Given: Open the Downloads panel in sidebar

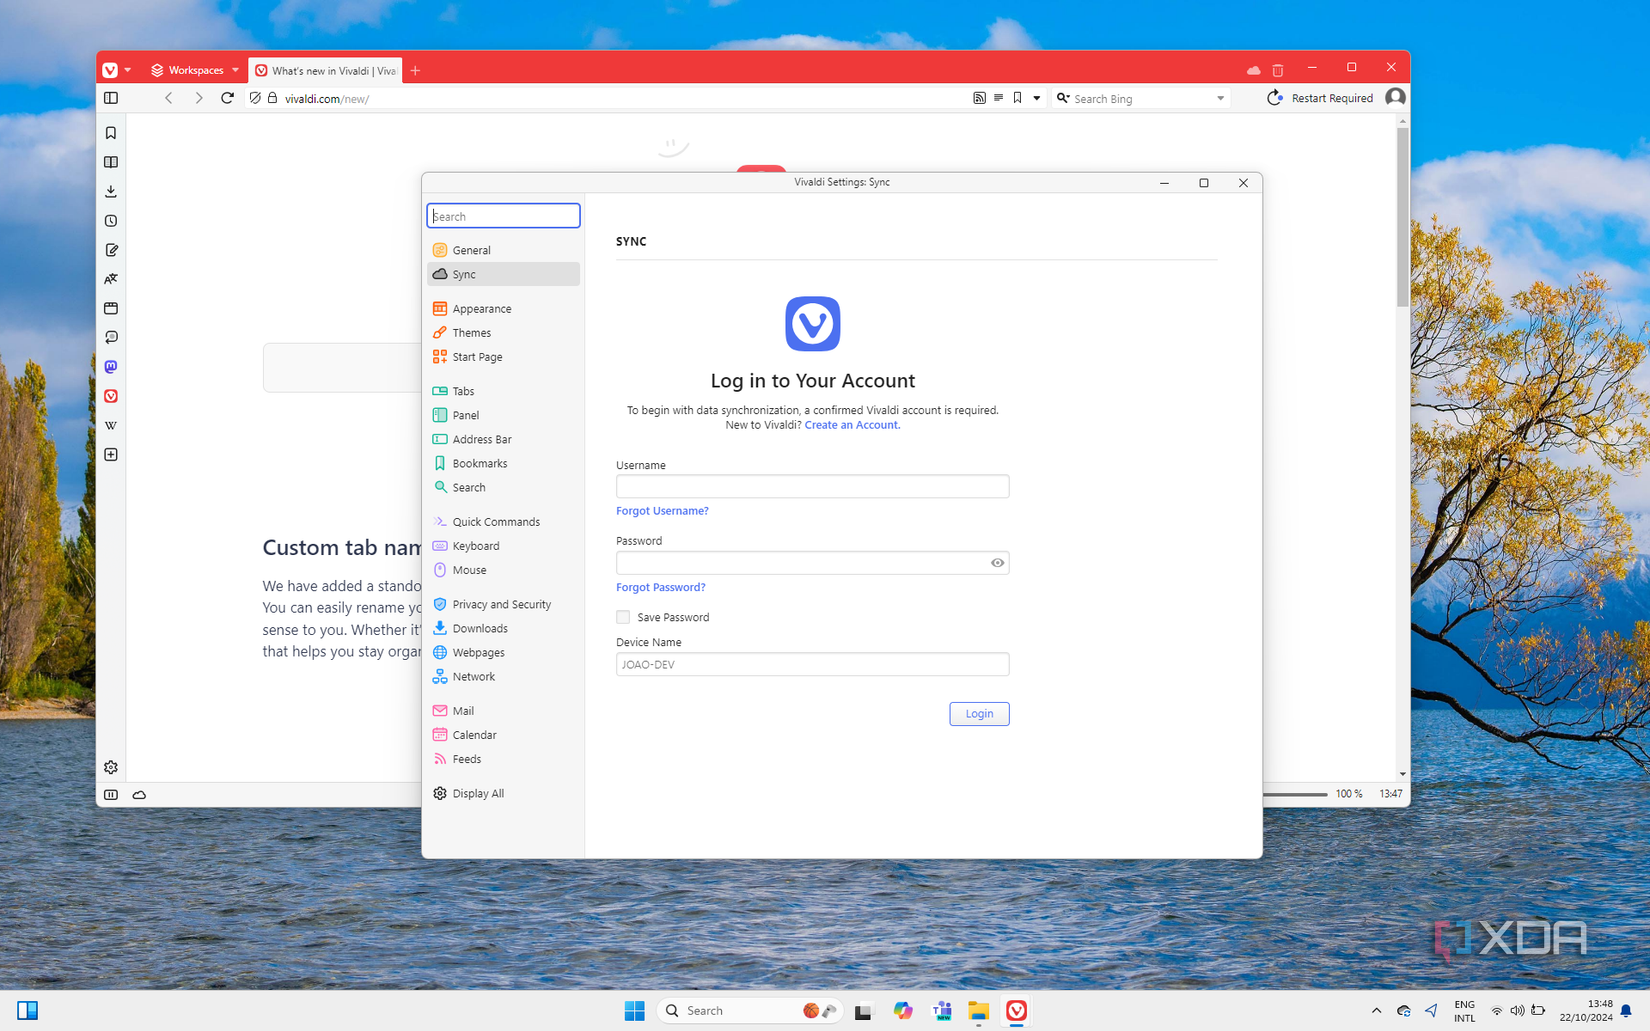Looking at the screenshot, I should [x=111, y=191].
